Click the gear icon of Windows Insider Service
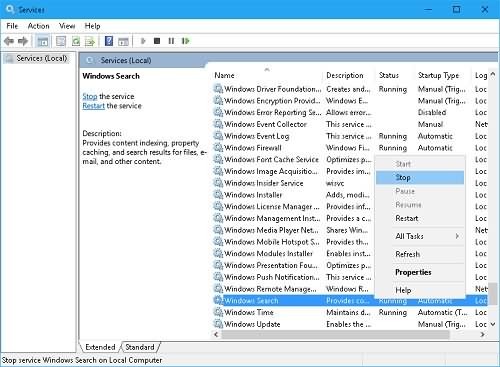 [x=218, y=183]
